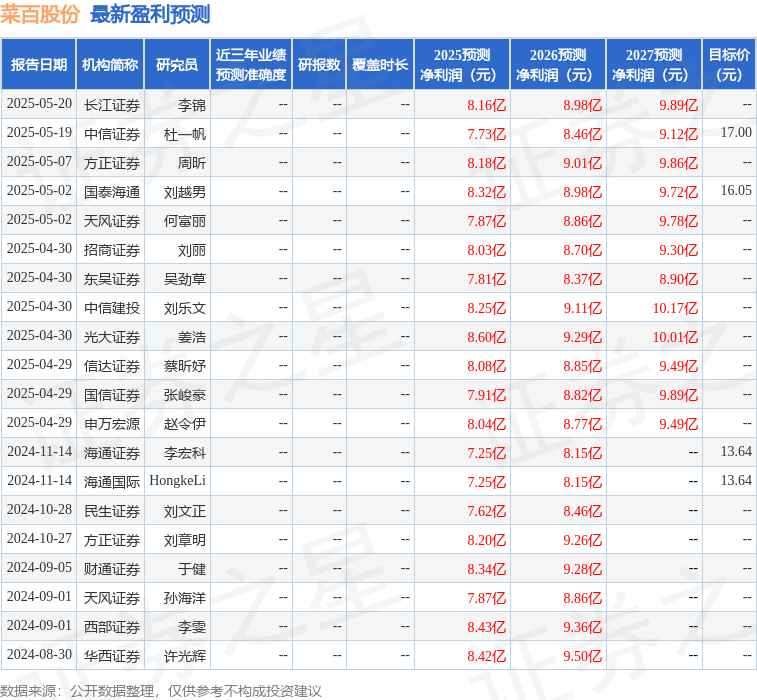
Task: Click analyst name 何富丽
Action: point(185,221)
